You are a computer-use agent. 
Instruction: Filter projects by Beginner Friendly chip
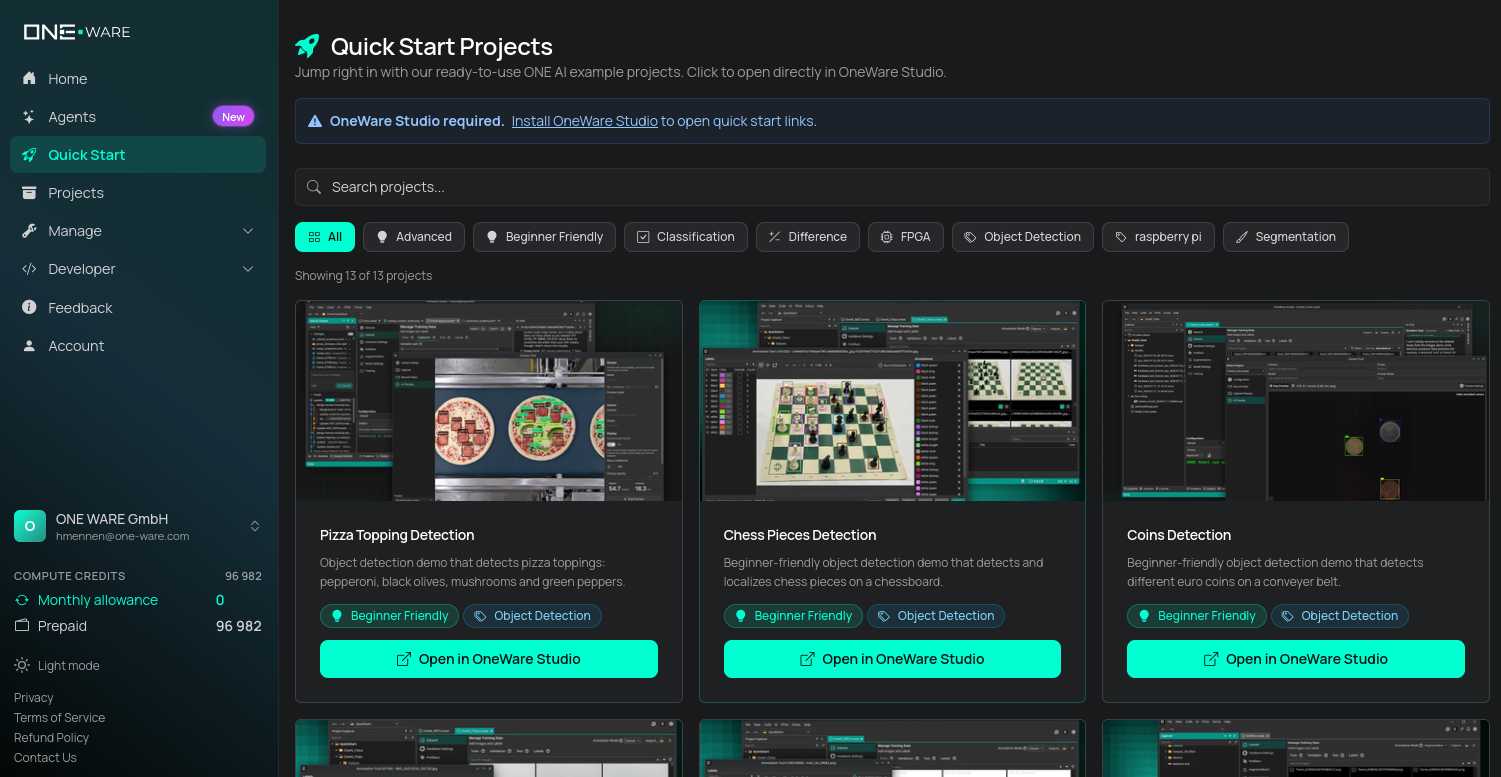click(x=544, y=237)
